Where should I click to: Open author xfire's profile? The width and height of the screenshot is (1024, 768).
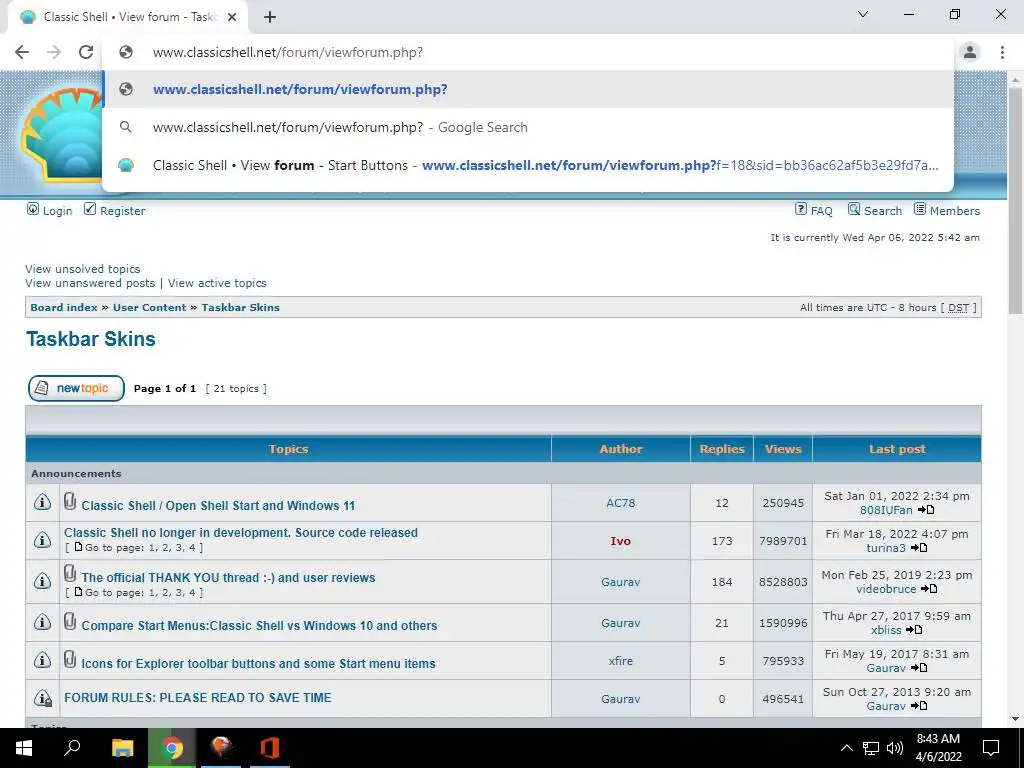(620, 661)
